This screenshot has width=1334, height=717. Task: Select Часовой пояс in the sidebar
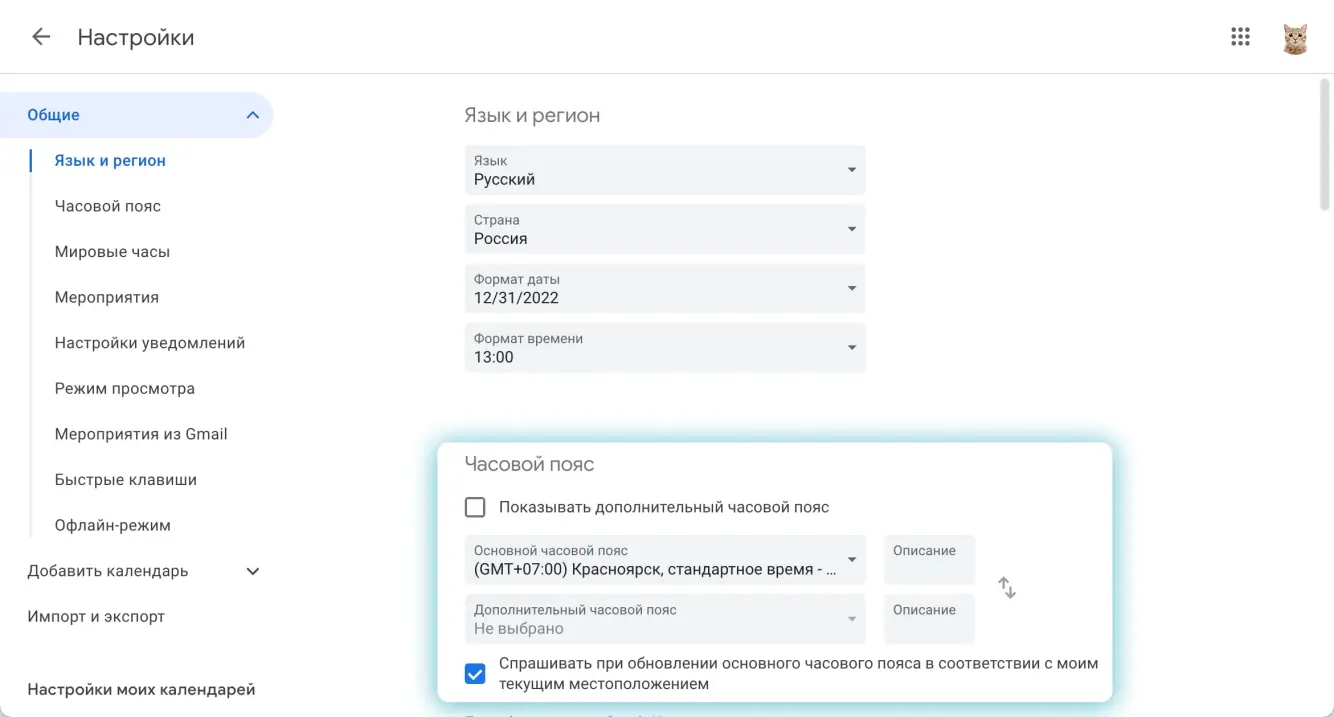coord(108,206)
